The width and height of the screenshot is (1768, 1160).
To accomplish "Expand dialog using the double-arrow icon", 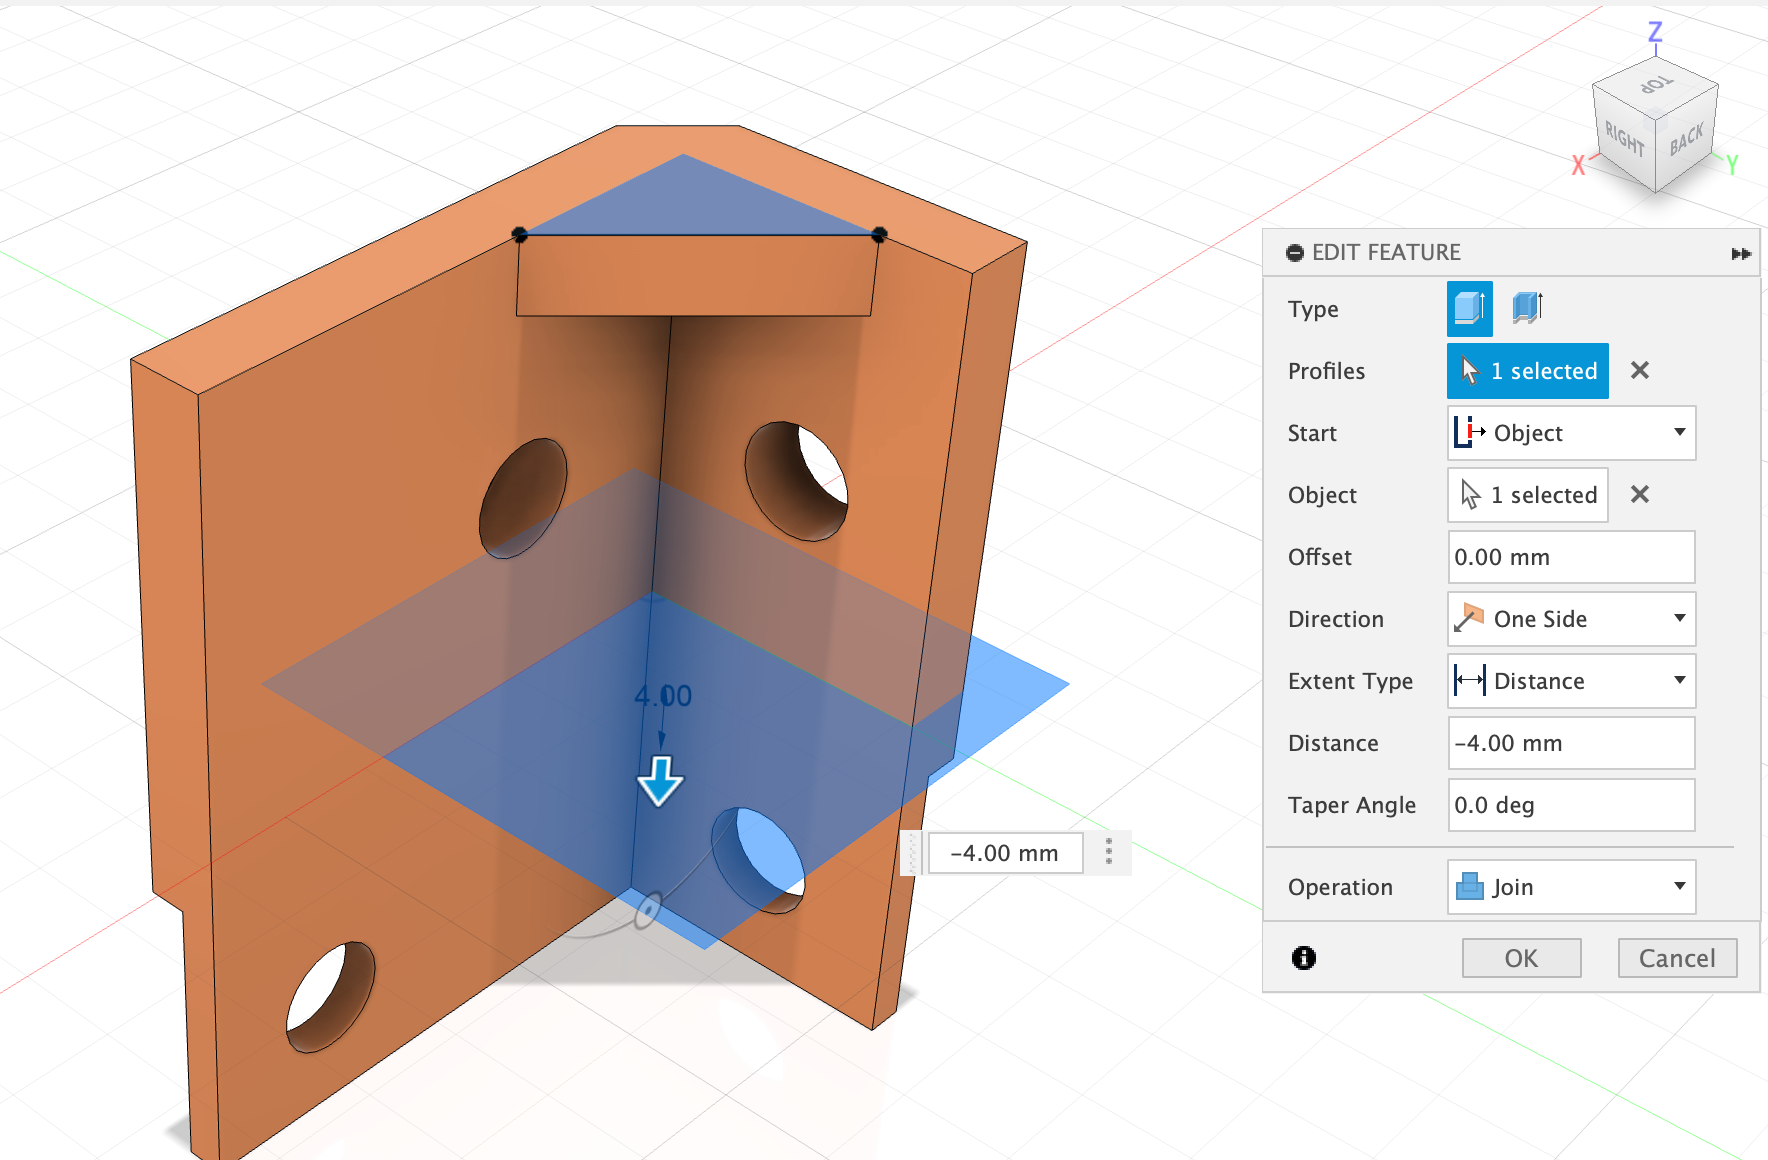I will point(1741,254).
